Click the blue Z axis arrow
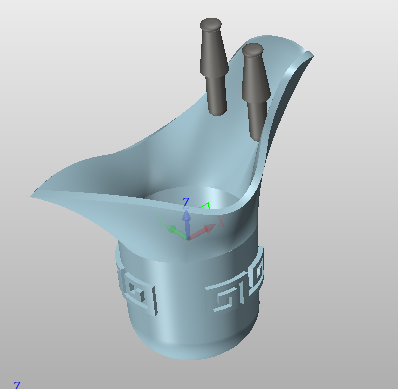This screenshot has width=398, height=389. tap(187, 223)
